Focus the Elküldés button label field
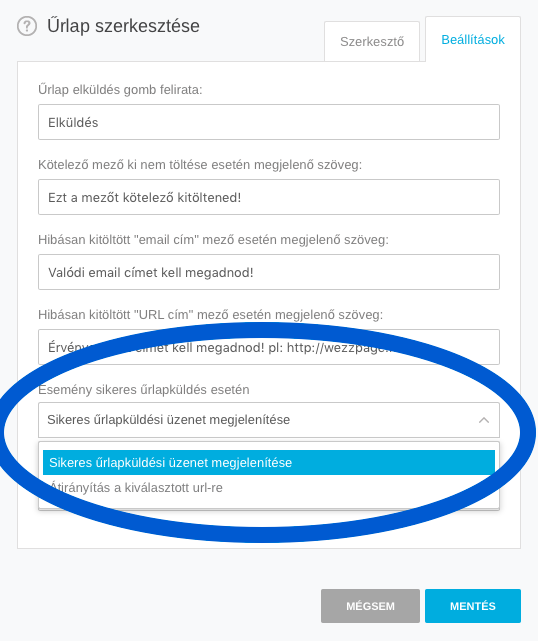The image size is (538, 641). click(269, 122)
